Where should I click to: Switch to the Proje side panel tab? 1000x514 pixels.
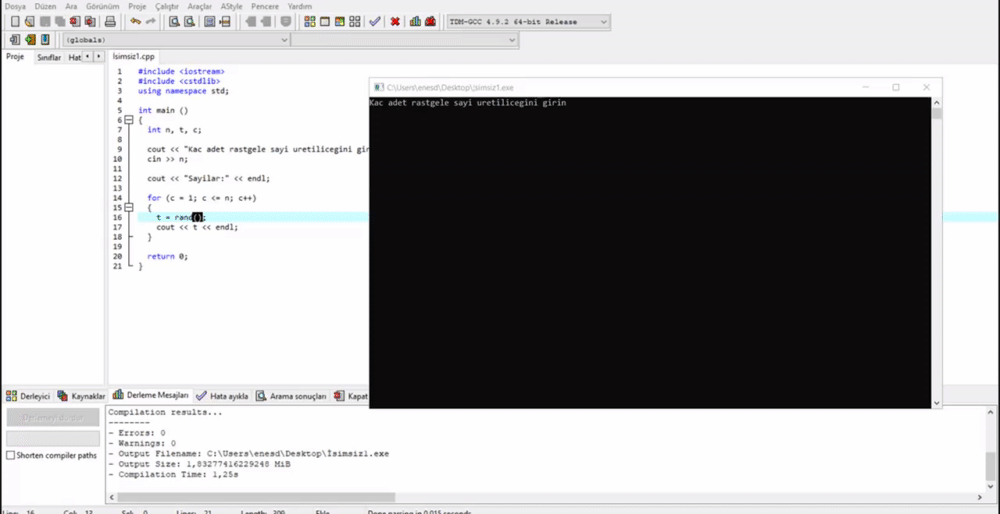[x=15, y=57]
